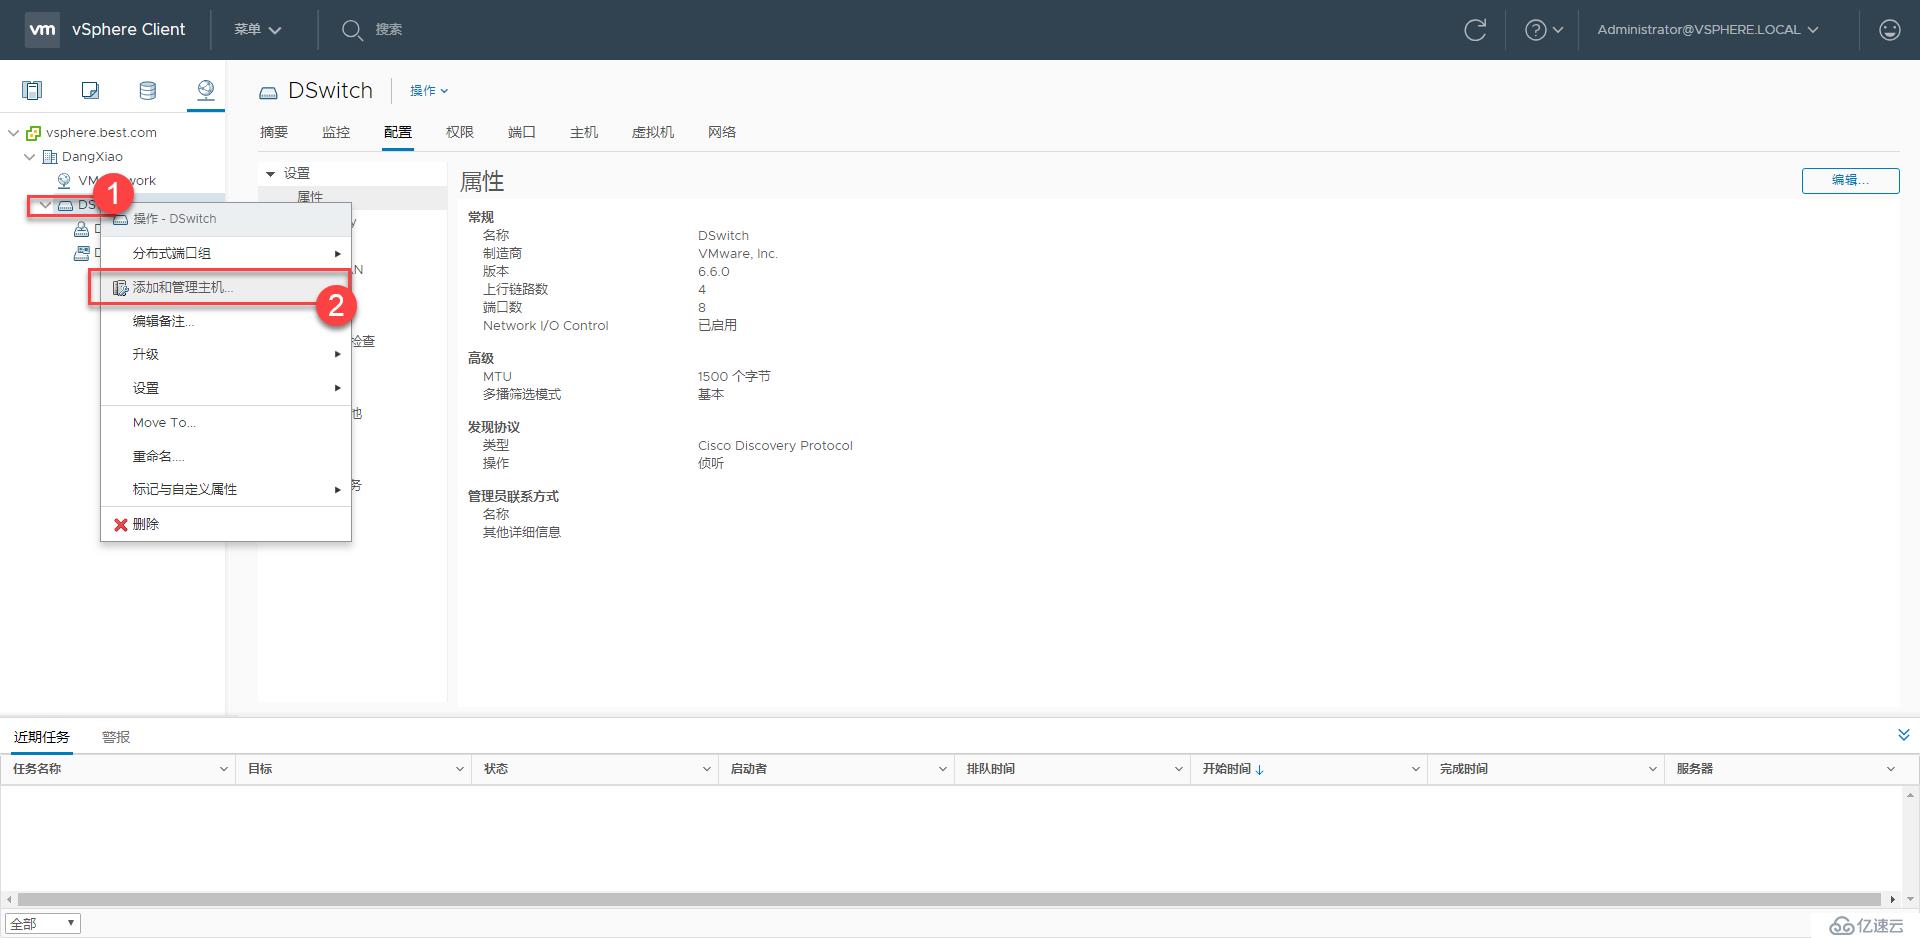The height and width of the screenshot is (938, 1920).
Task: Collapse the 设置 section triangle
Action: [270, 174]
